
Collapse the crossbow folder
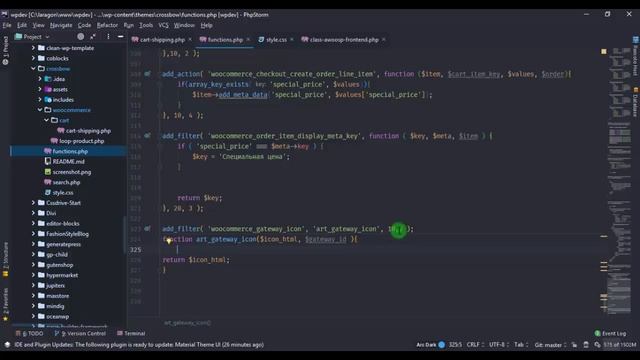click(33, 69)
